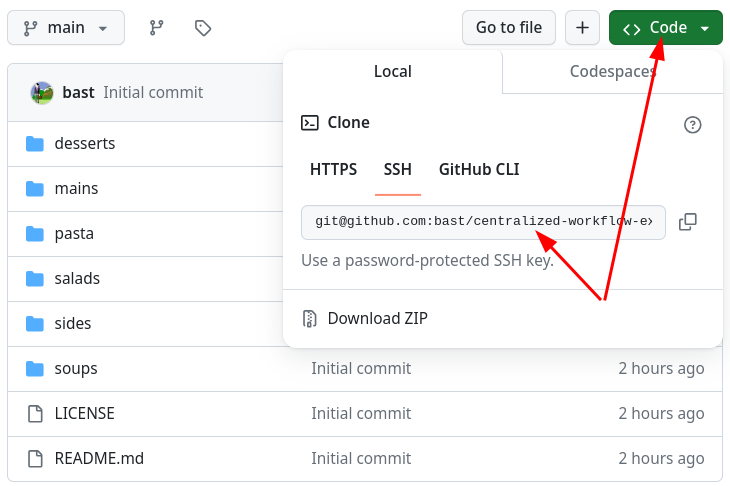Copy the SSH clone URL to clipboard
Viewport: 730px width, 486px height.
[x=688, y=222]
